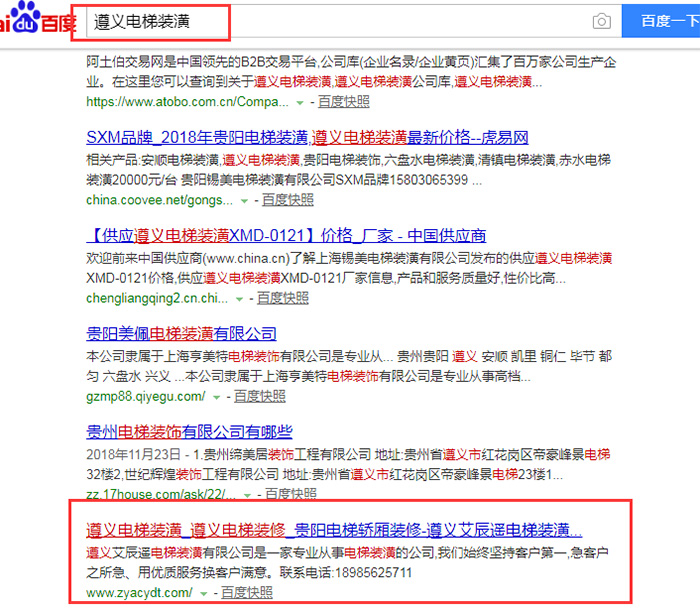Open 贵阳美佩电梯装潢有限公司 result
Screen dimensions: 700x608
182,334
